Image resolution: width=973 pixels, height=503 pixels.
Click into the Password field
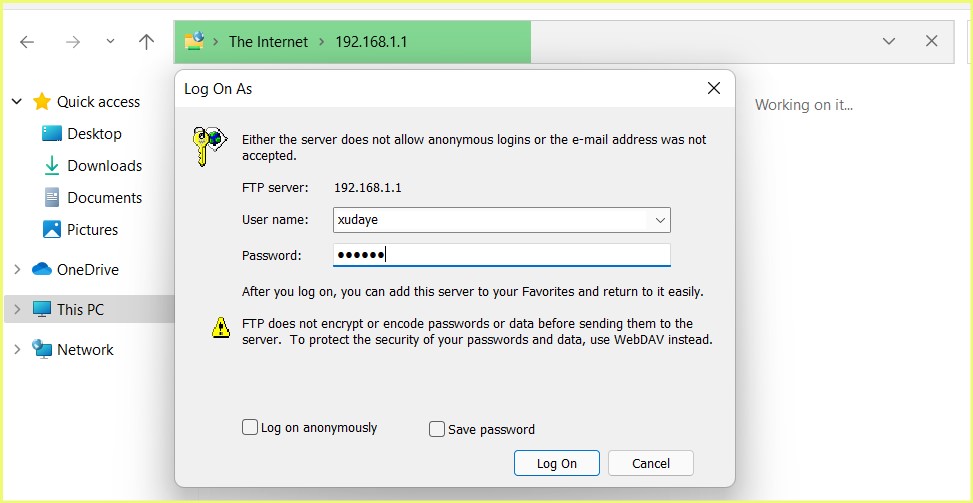click(x=501, y=256)
